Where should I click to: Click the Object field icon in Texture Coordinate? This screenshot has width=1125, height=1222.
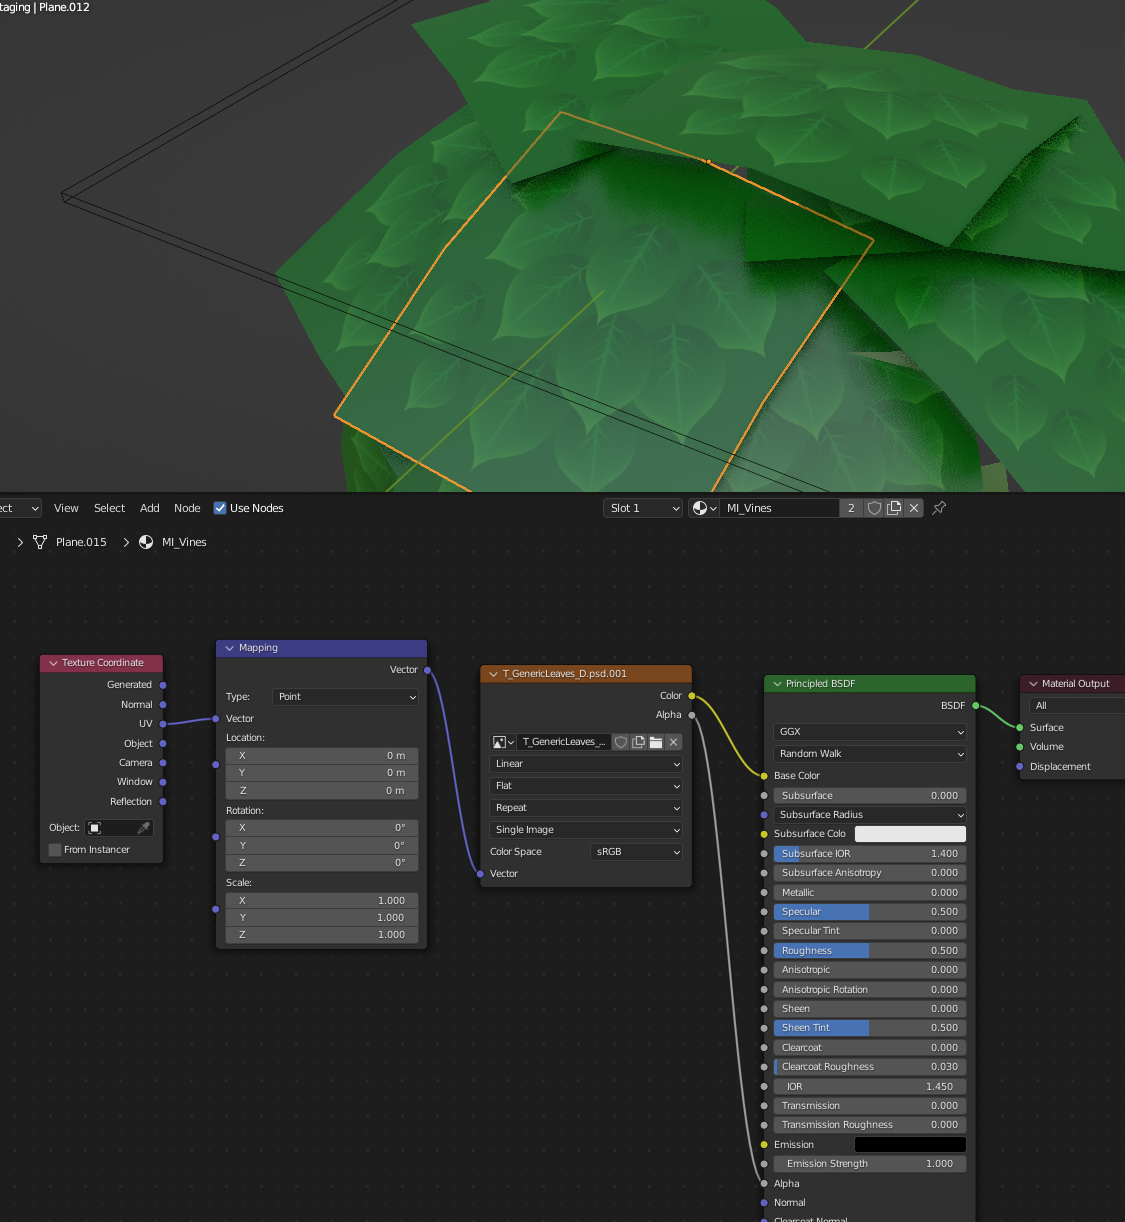(x=95, y=828)
